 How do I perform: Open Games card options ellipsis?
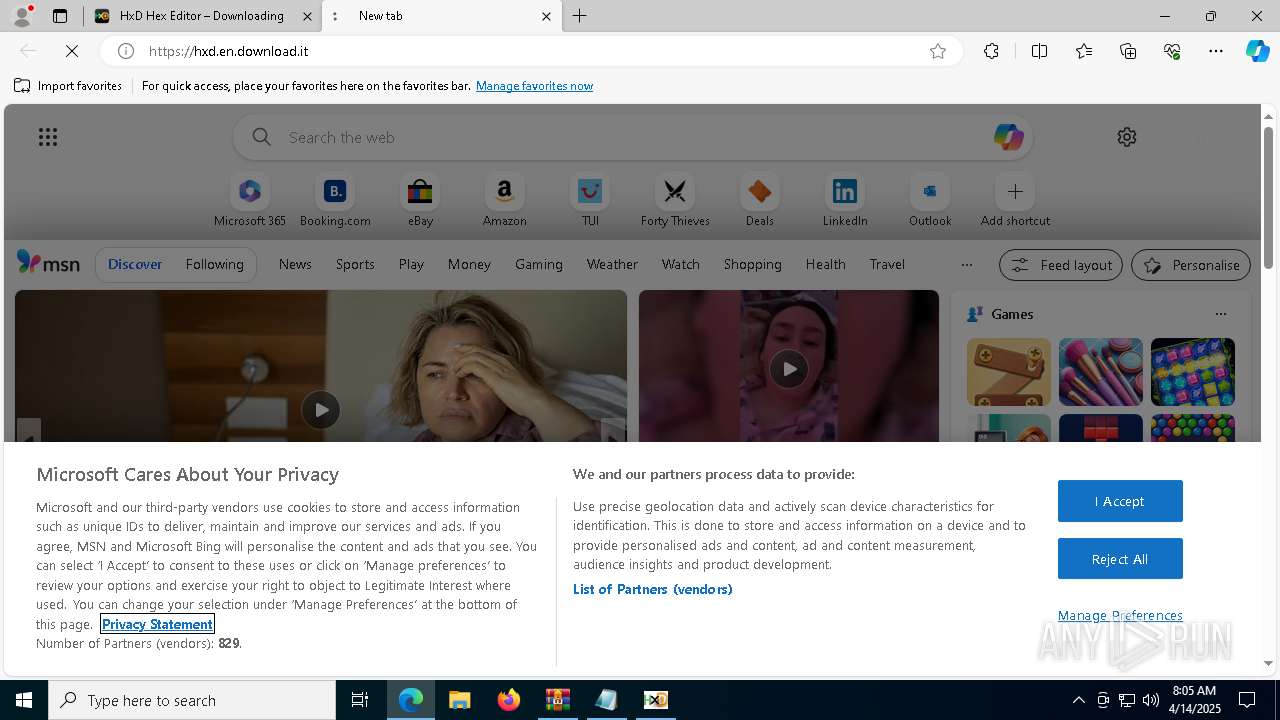point(1220,314)
